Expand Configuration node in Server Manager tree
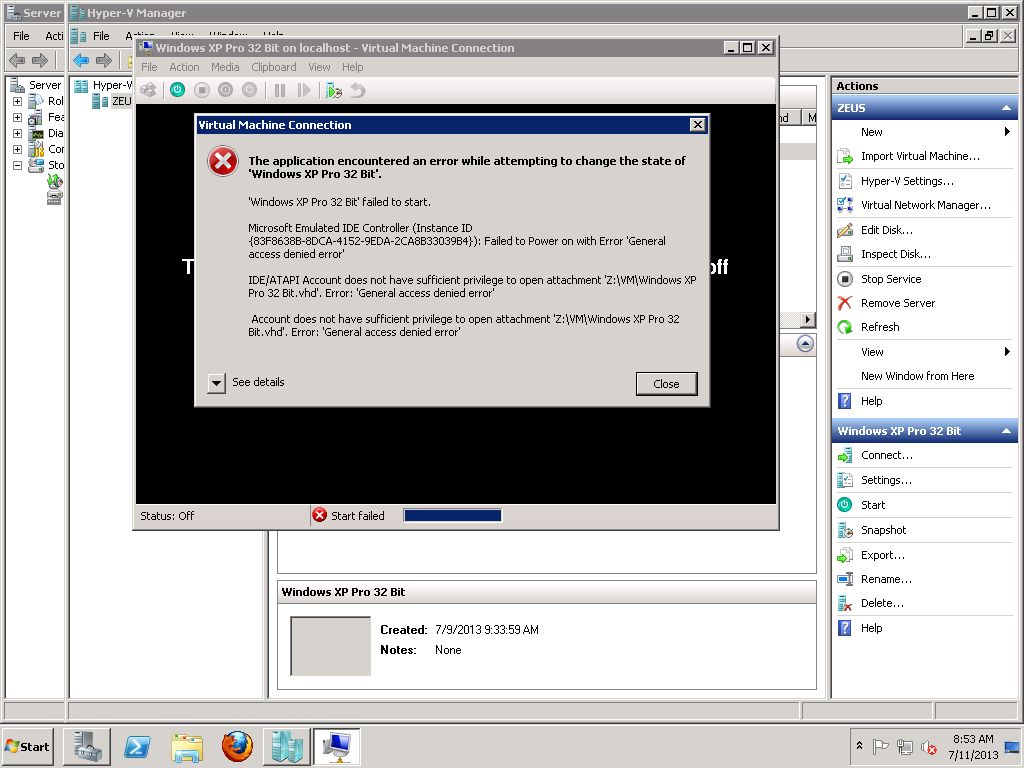 tap(18, 150)
